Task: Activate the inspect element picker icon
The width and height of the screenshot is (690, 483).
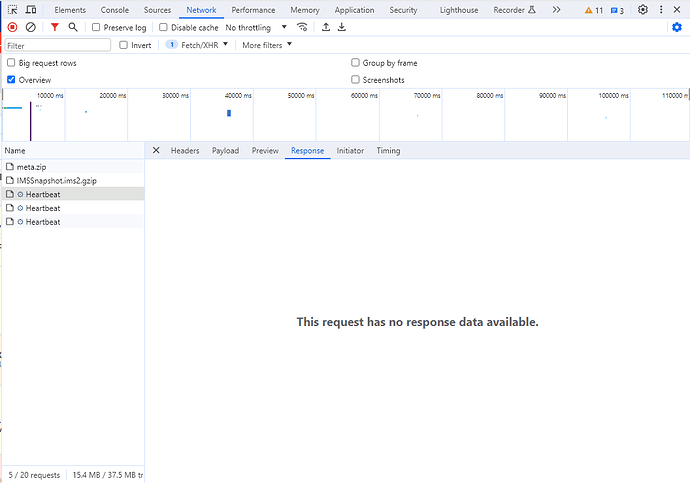Action: 12,10
